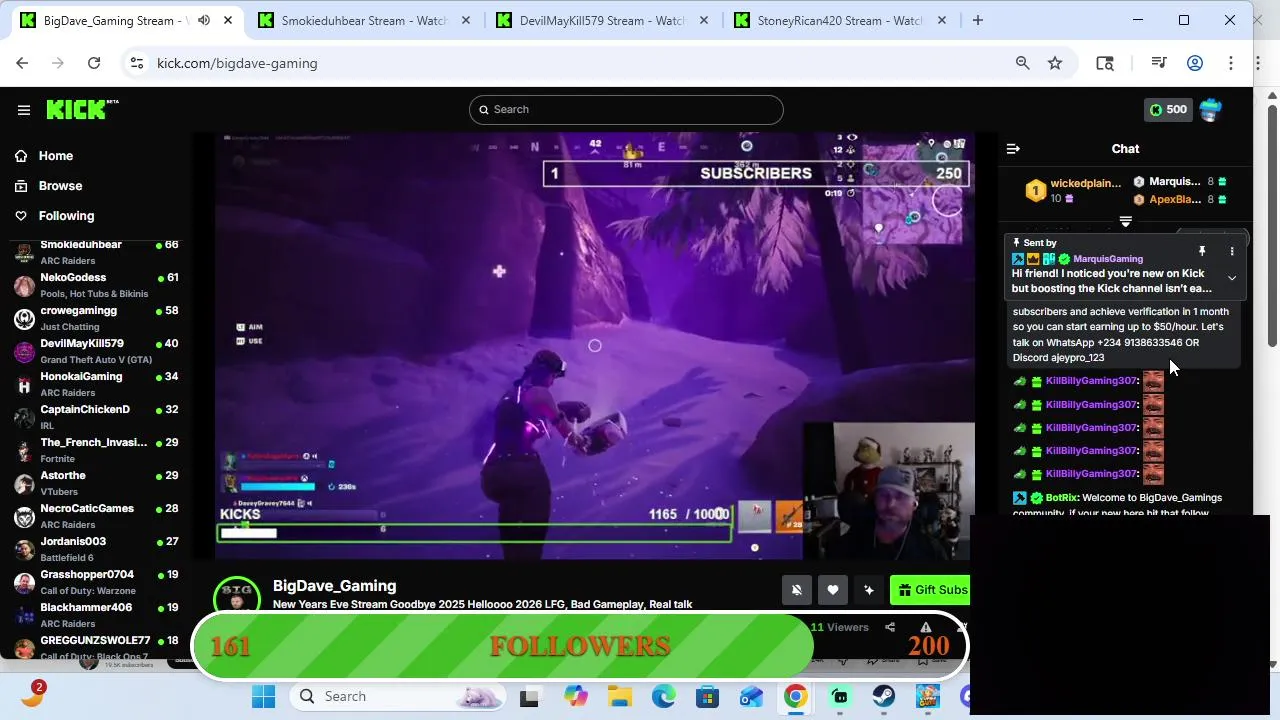Click Gift Subs button
The height and width of the screenshot is (720, 1280).
point(930,590)
